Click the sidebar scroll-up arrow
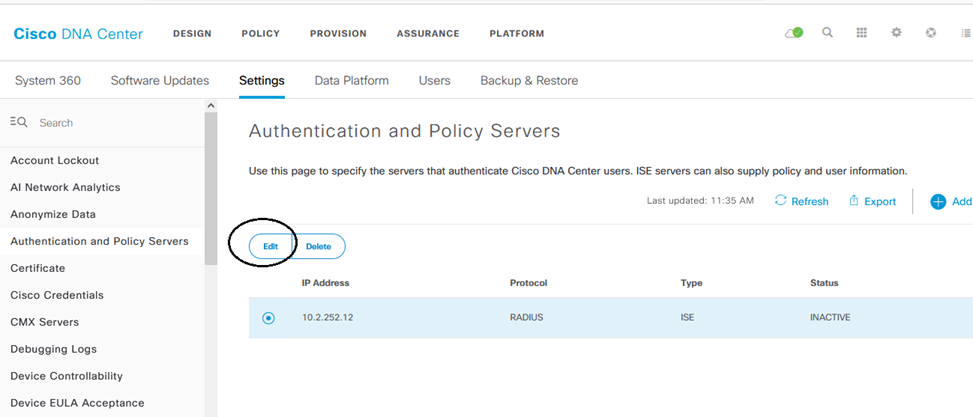The height and width of the screenshot is (417, 973). click(211, 105)
